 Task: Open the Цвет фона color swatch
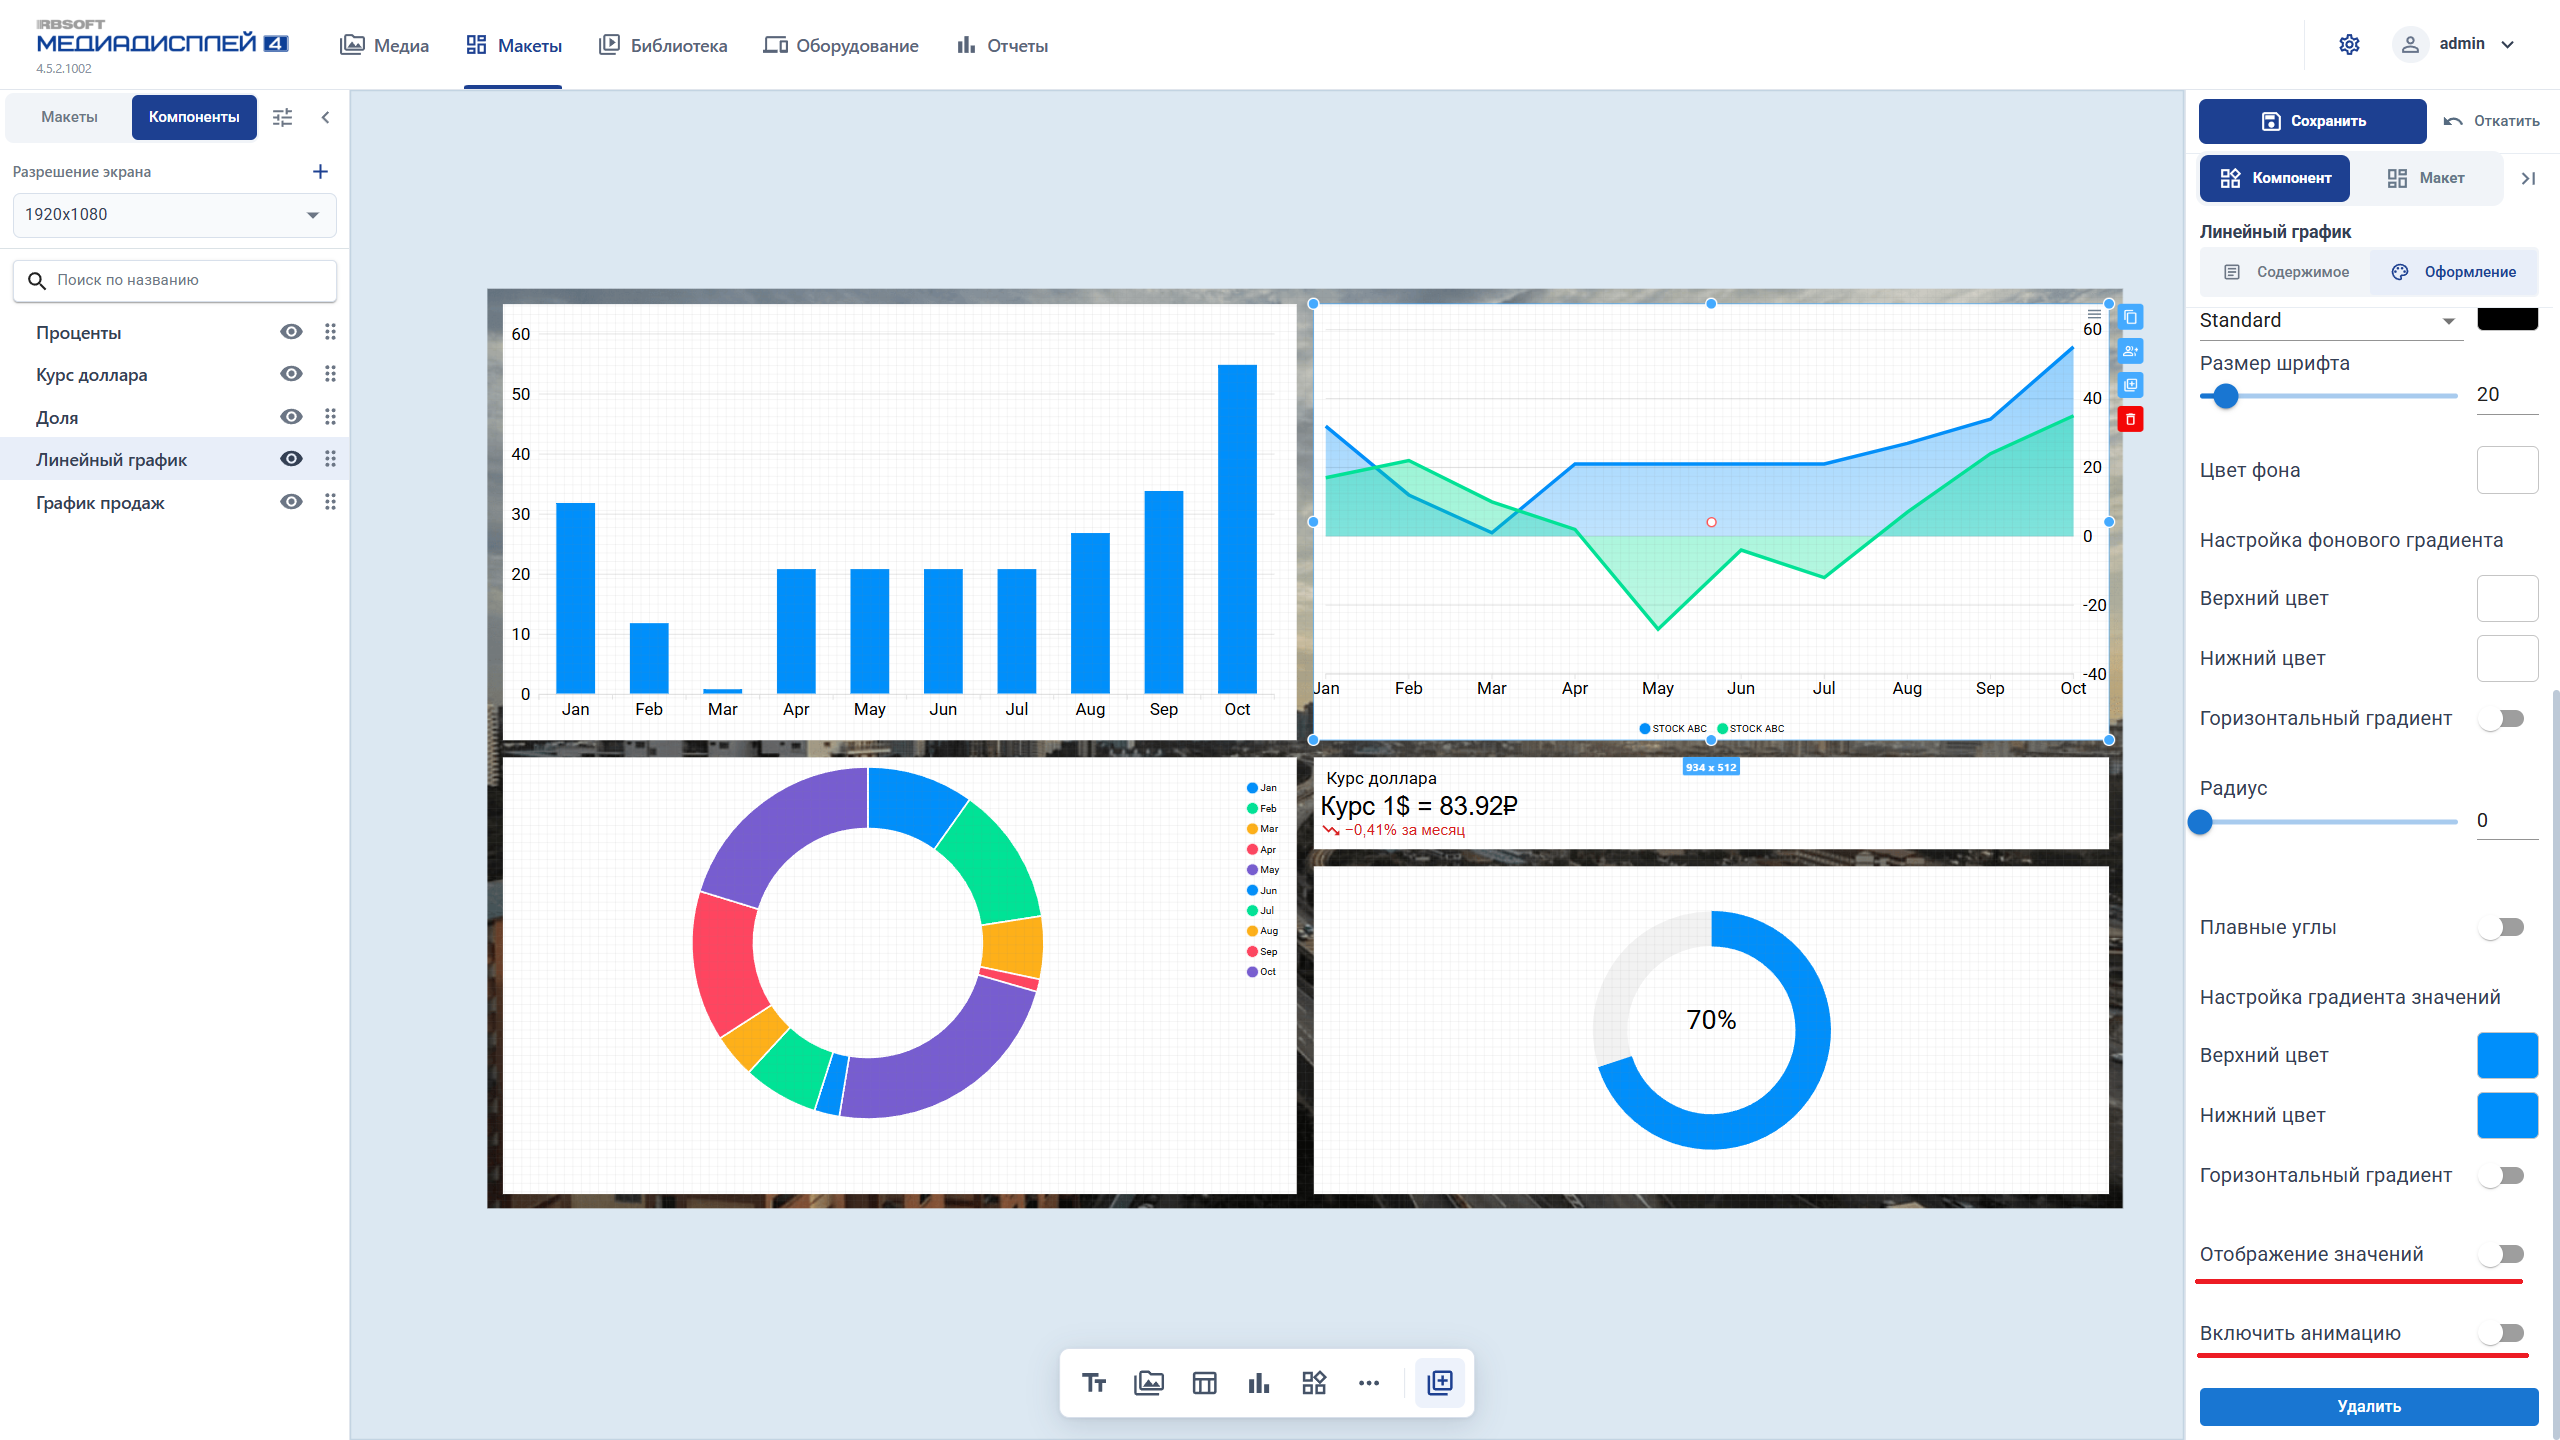[x=2507, y=470]
